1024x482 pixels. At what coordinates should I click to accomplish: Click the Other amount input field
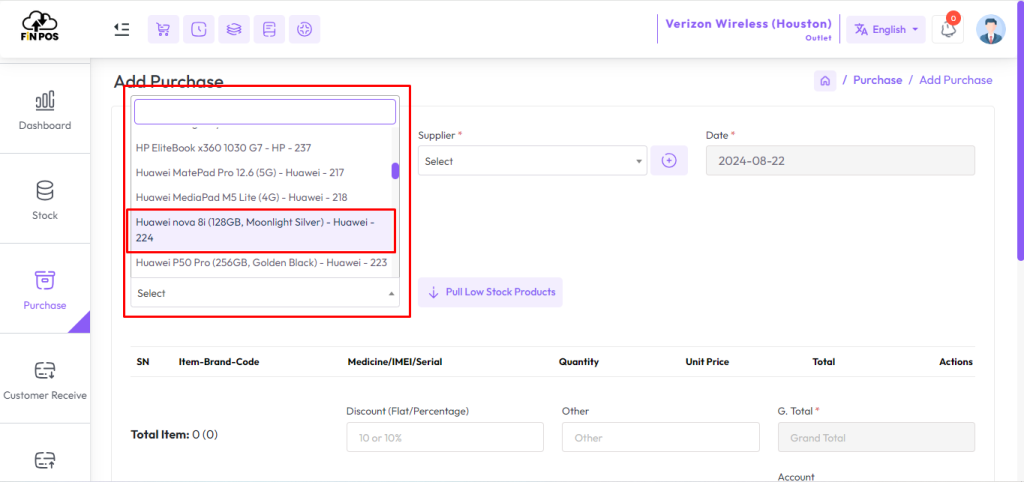click(660, 437)
